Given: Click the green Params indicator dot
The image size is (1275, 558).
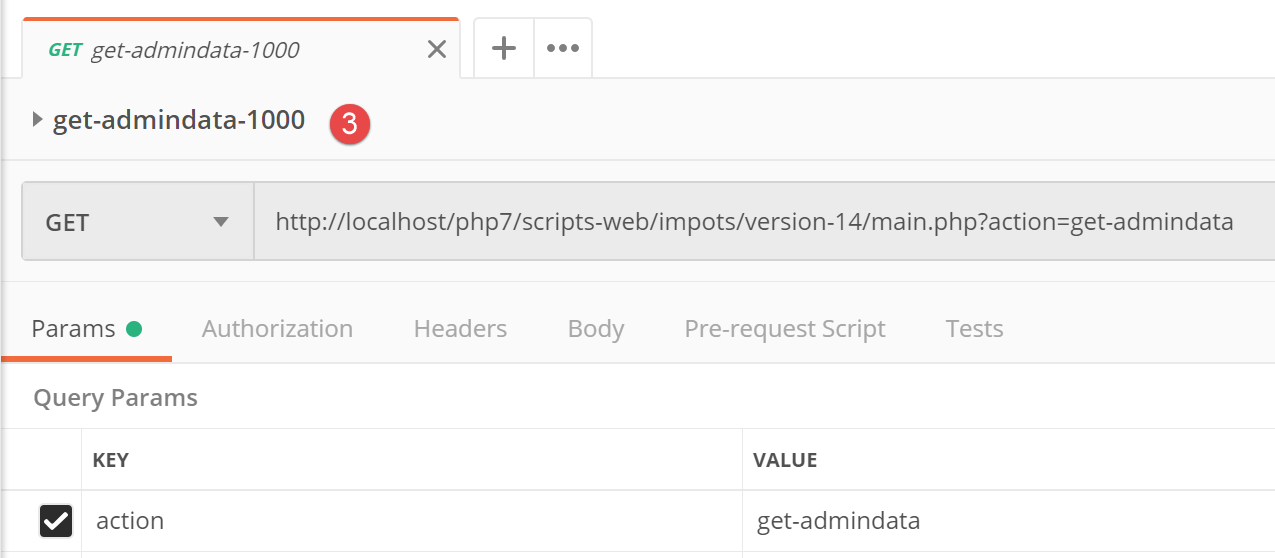Looking at the screenshot, I should 134,329.
